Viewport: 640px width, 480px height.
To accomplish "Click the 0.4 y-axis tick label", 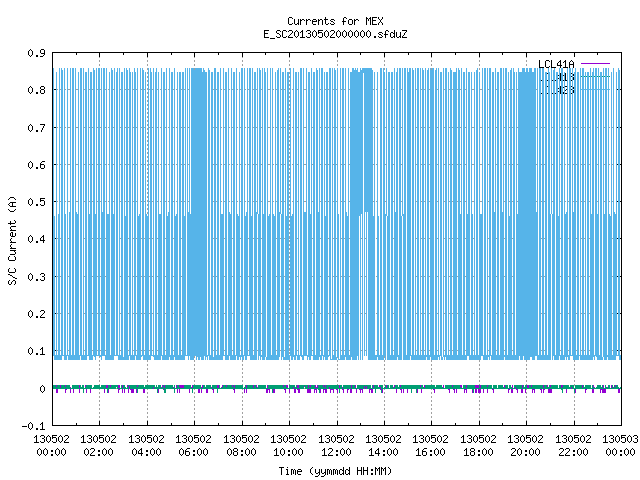I will tap(36, 239).
